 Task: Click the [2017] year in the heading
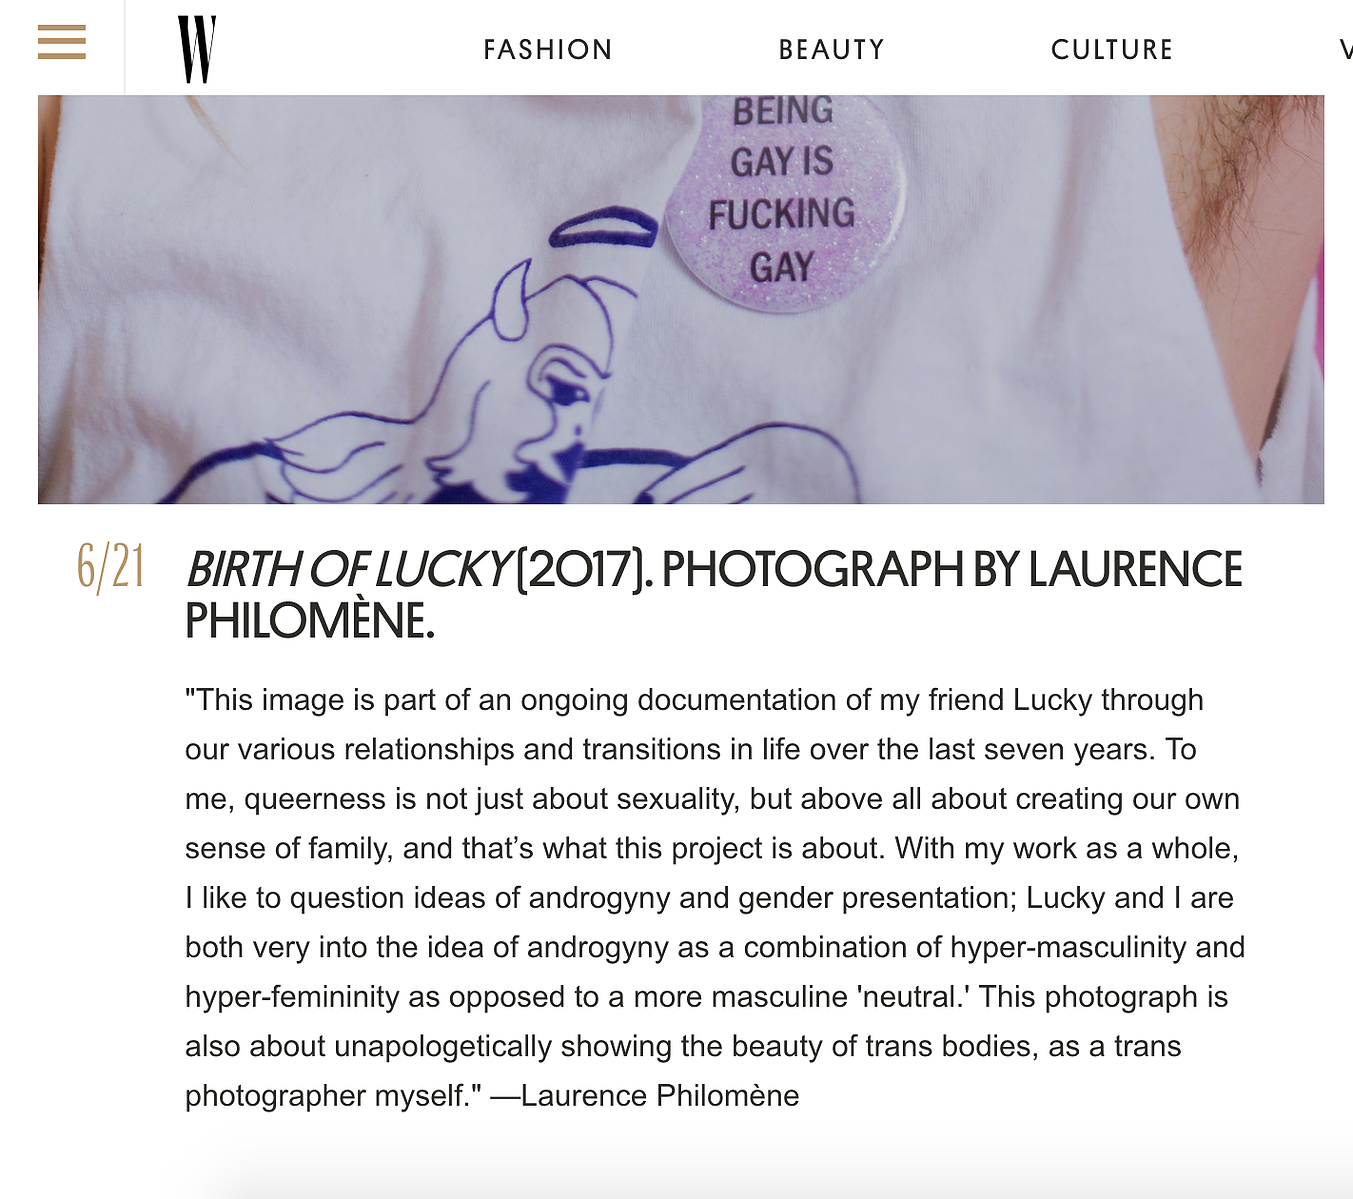pyautogui.click(x=583, y=569)
